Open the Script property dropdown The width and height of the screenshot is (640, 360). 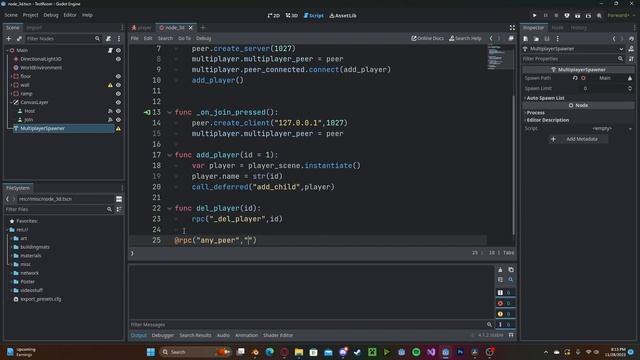click(631, 129)
